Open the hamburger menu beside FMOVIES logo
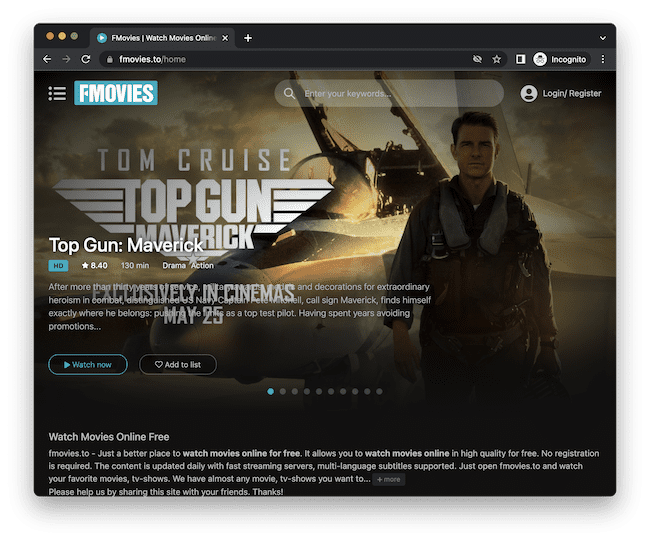Screen dimensions: 650x541 click(57, 93)
